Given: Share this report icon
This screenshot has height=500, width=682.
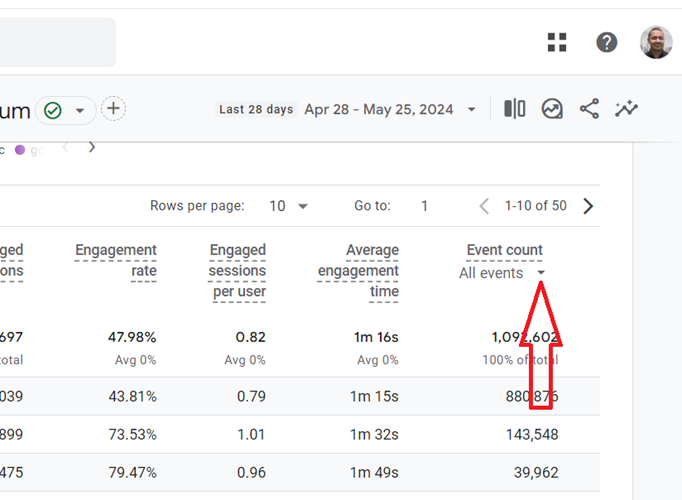Looking at the screenshot, I should pos(589,109).
